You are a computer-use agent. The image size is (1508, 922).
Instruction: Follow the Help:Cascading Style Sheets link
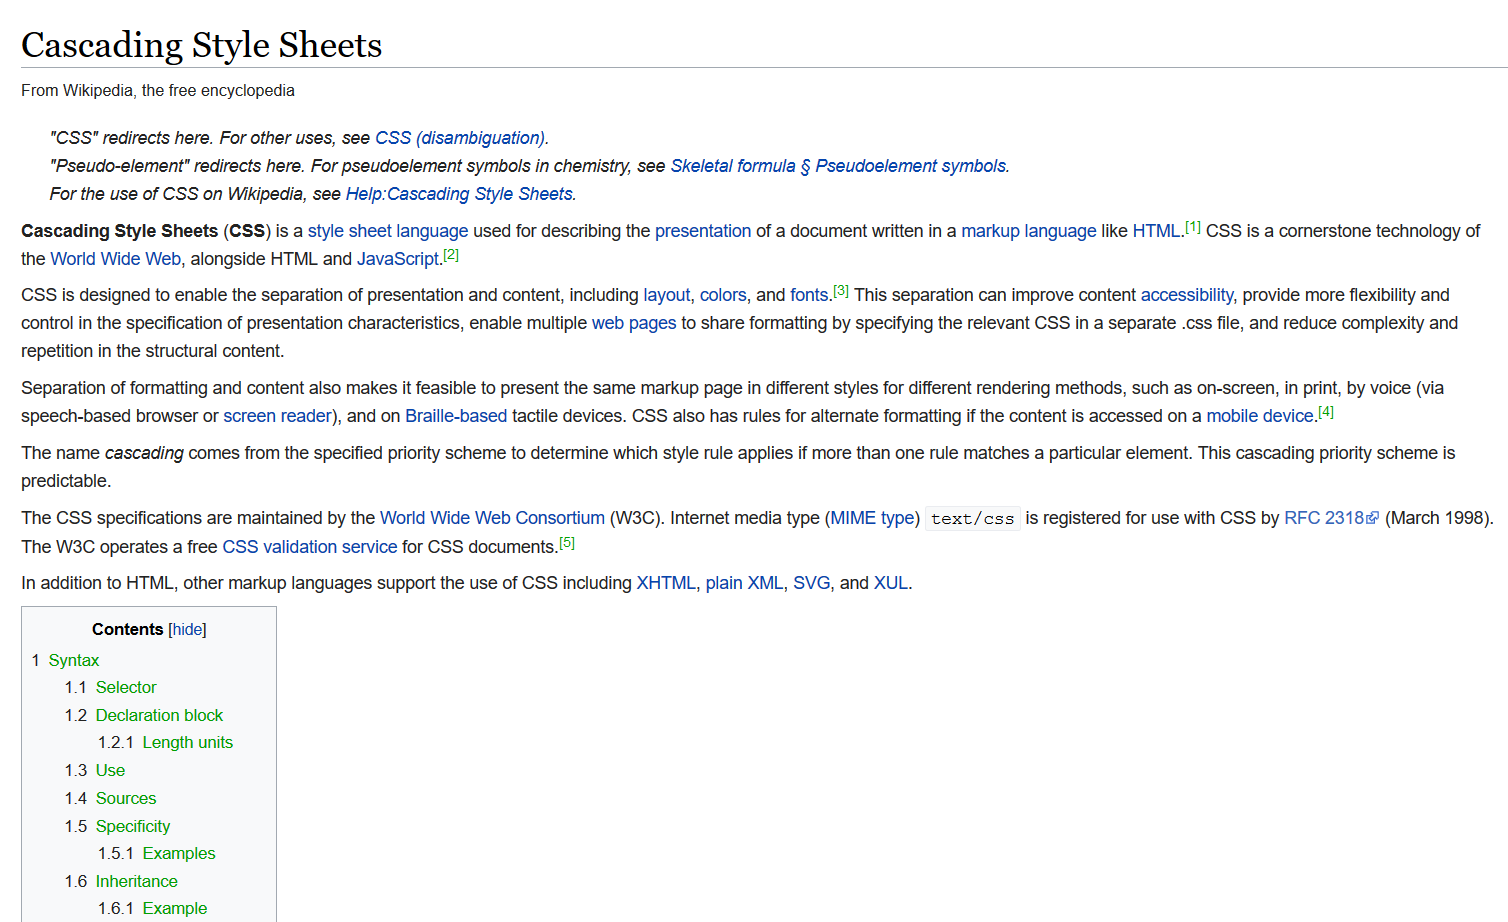coord(459,194)
